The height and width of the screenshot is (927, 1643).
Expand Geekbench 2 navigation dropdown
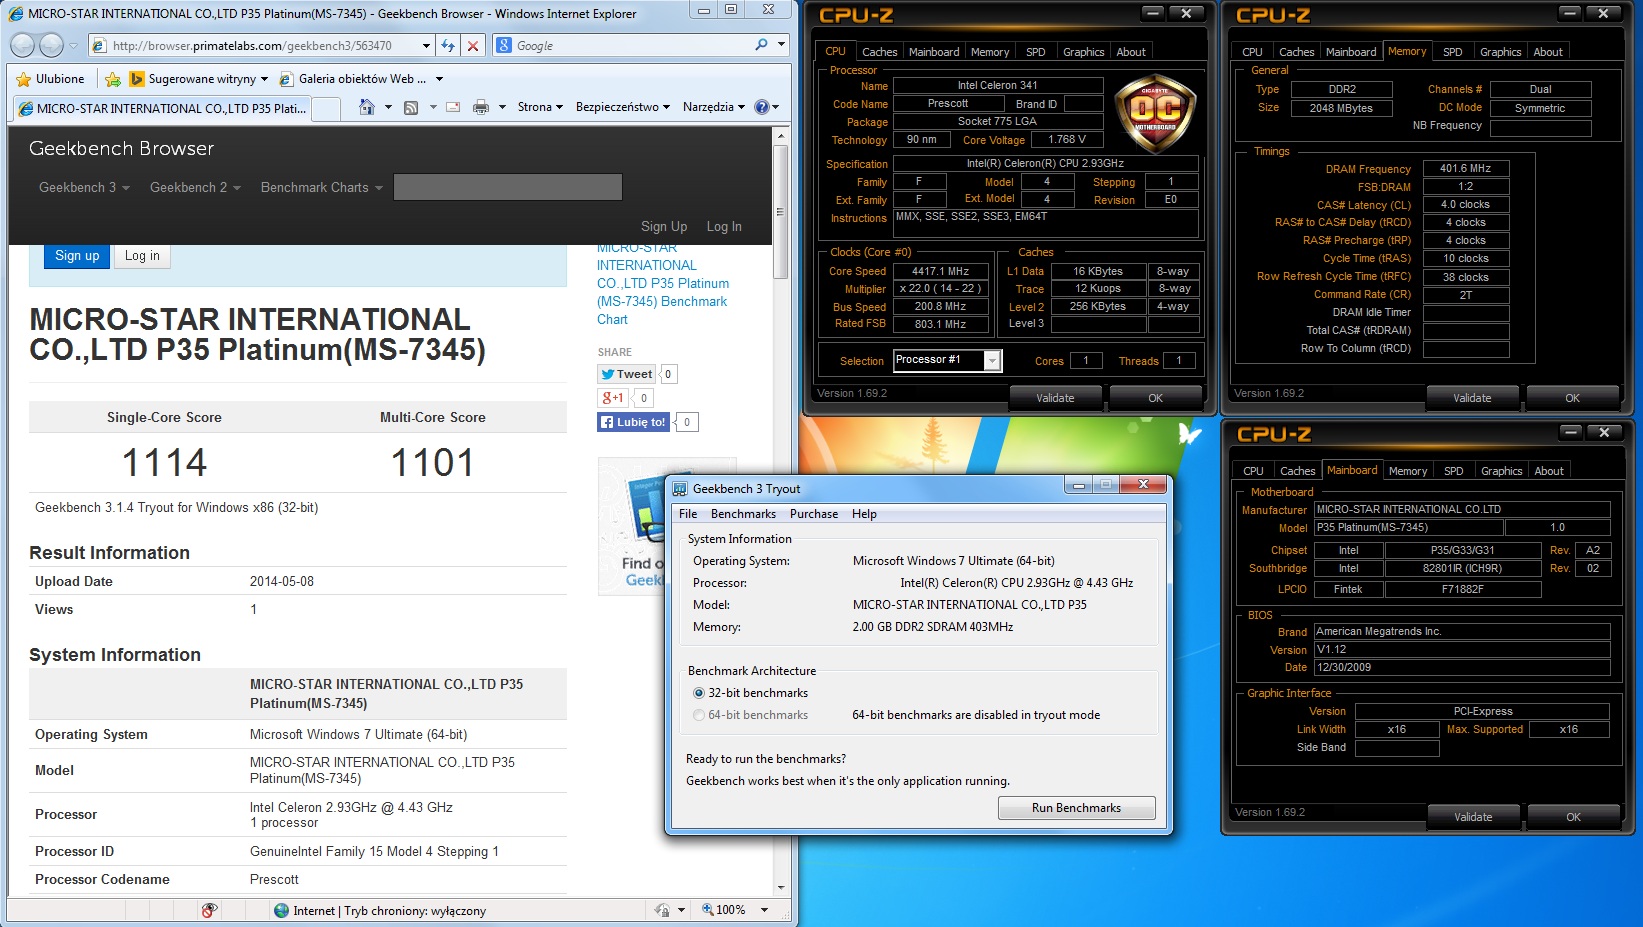click(x=195, y=187)
